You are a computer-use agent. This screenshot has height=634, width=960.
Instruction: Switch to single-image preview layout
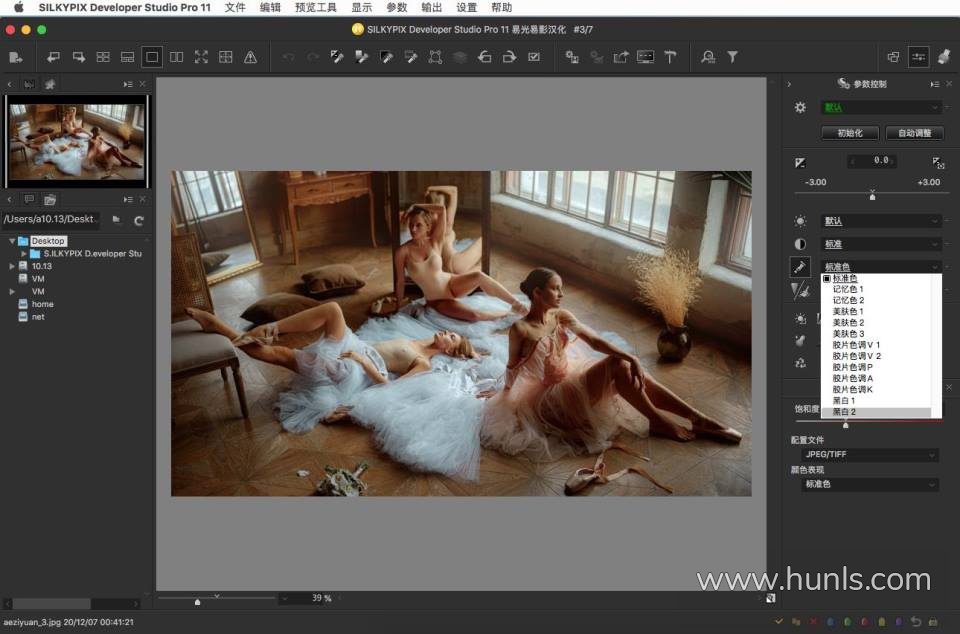pyautogui.click(x=152, y=57)
